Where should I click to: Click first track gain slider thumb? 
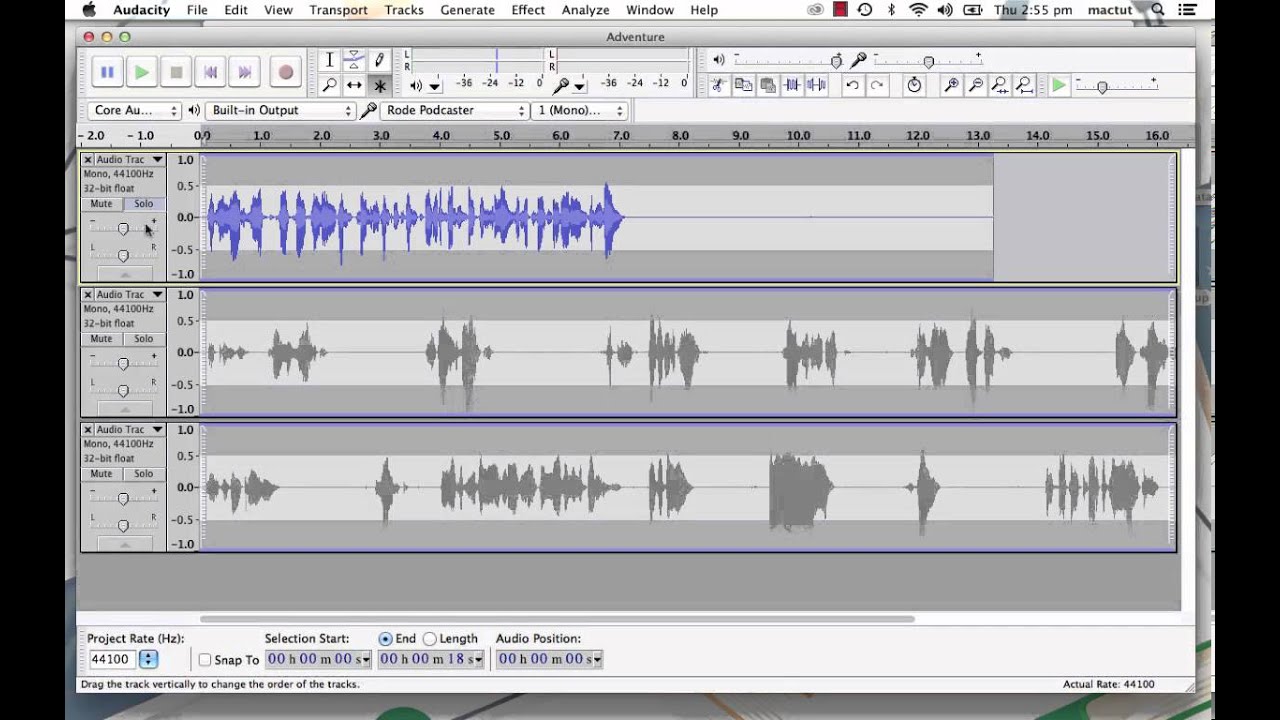[x=123, y=229]
